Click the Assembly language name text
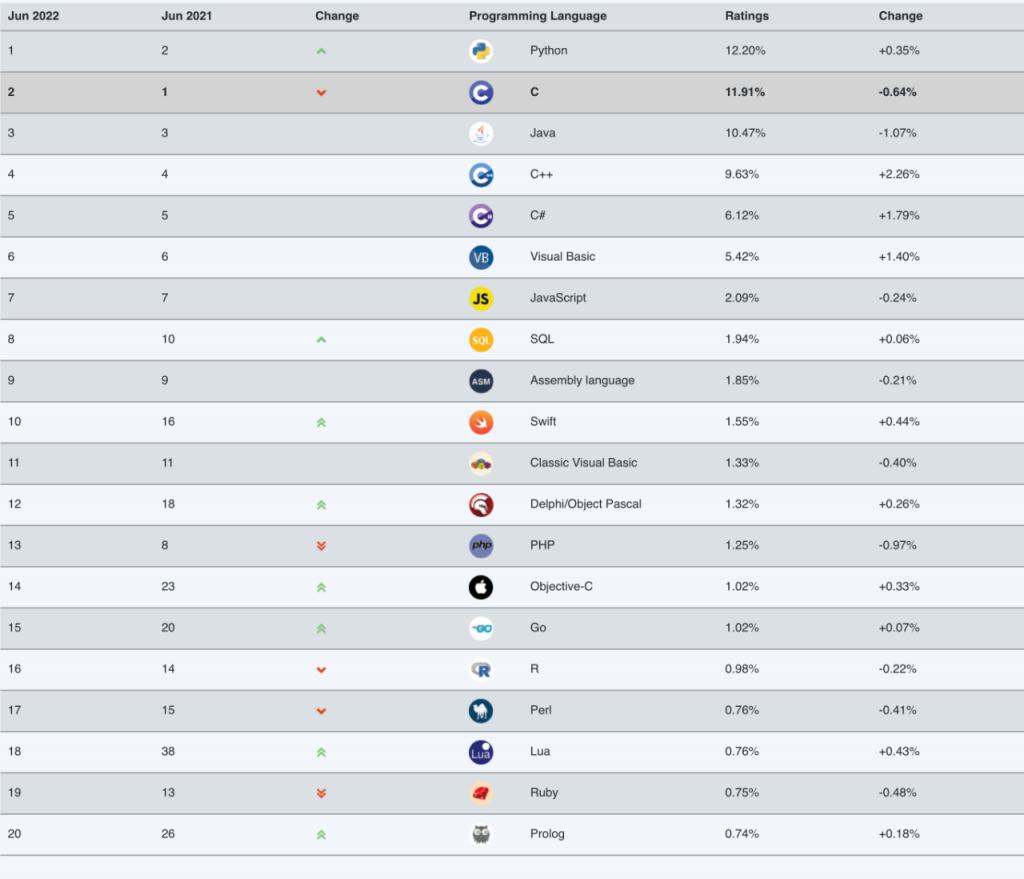 click(x=582, y=380)
